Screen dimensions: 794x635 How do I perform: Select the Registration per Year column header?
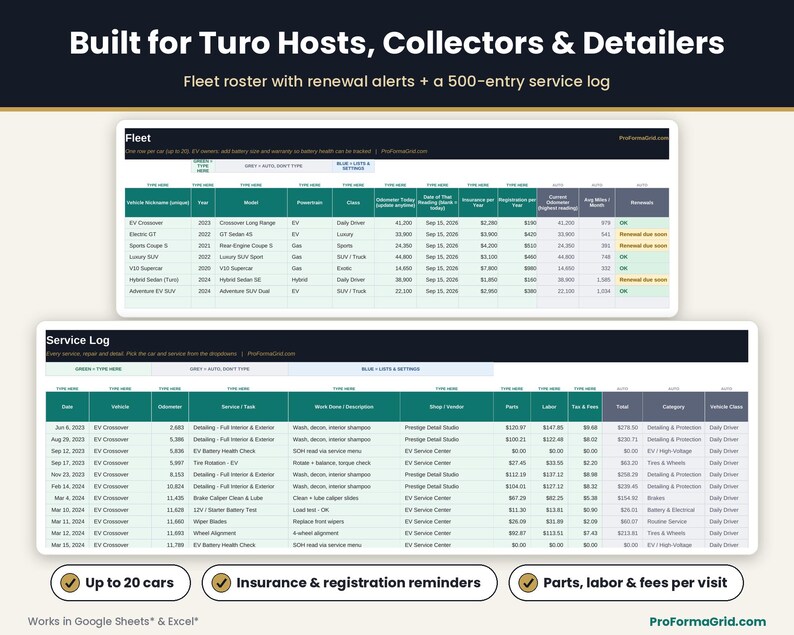click(x=517, y=203)
